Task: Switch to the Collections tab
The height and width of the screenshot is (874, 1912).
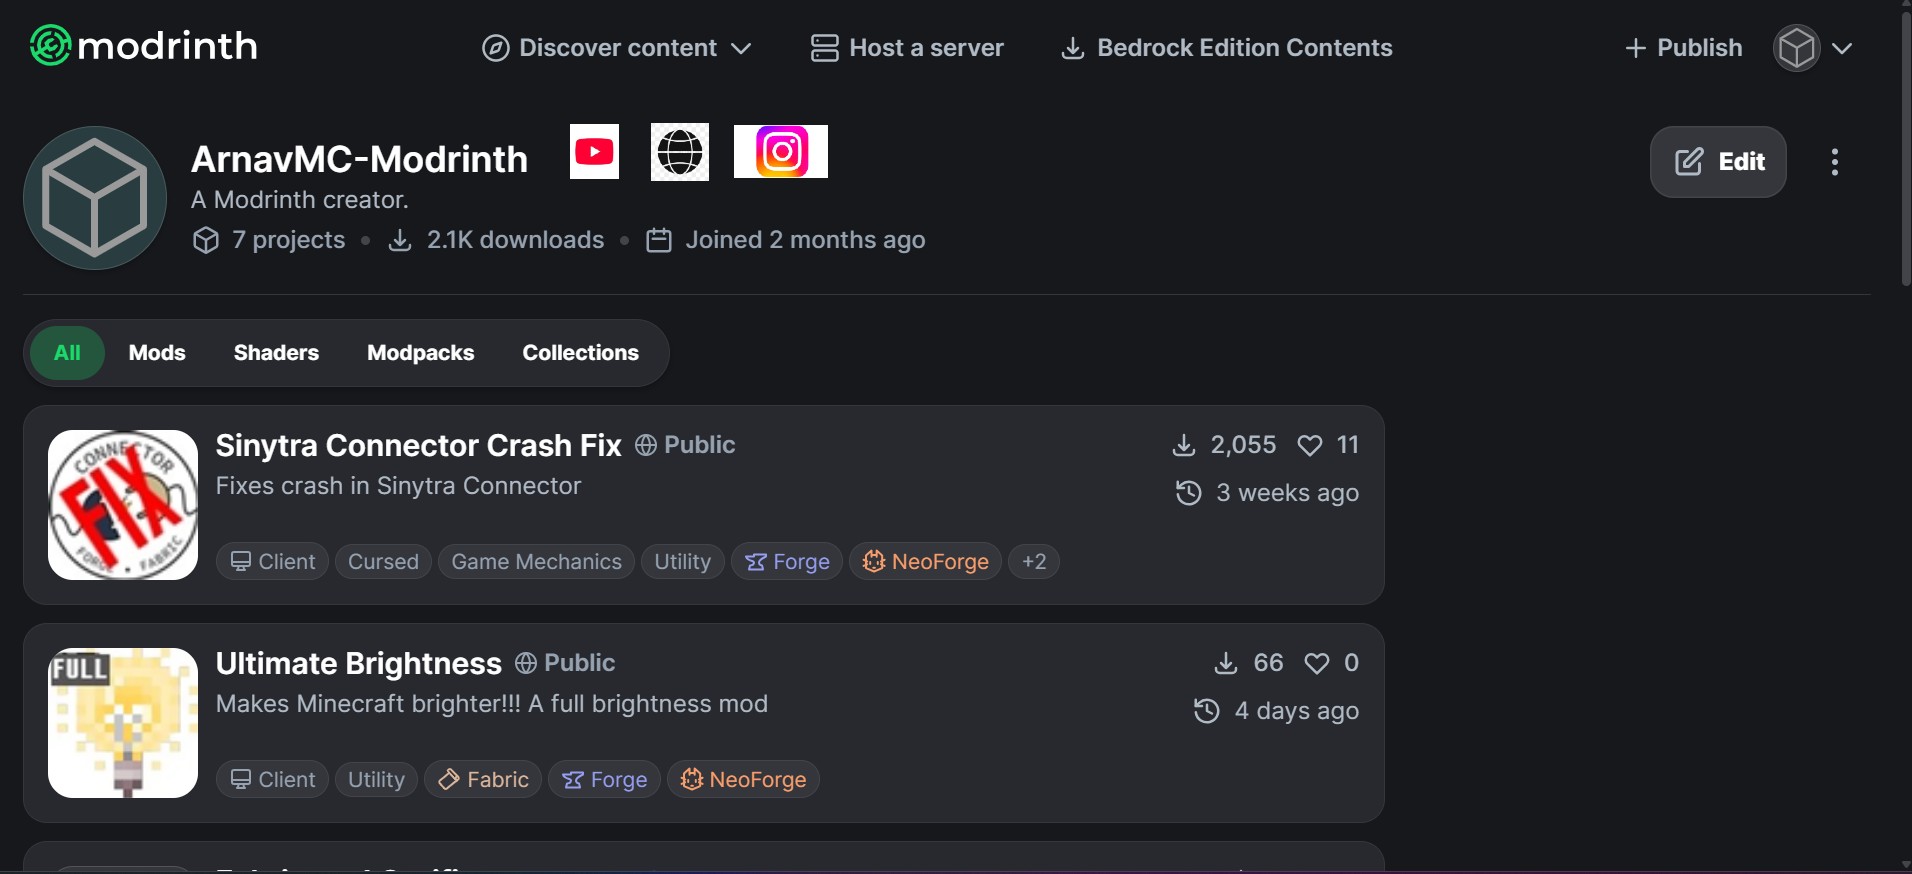Action: (581, 353)
